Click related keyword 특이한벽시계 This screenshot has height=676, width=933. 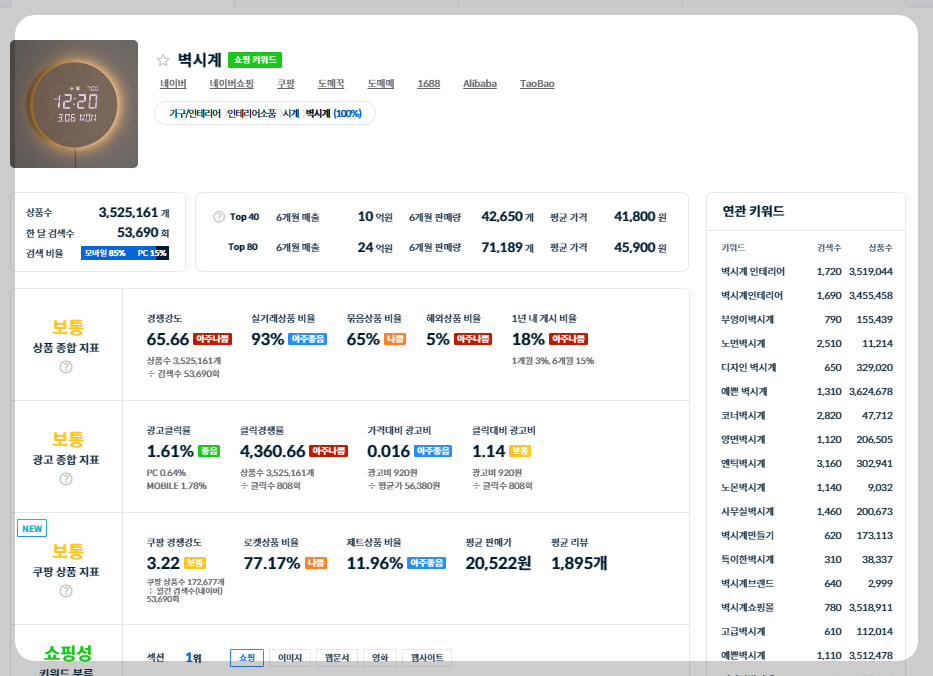coord(747,559)
